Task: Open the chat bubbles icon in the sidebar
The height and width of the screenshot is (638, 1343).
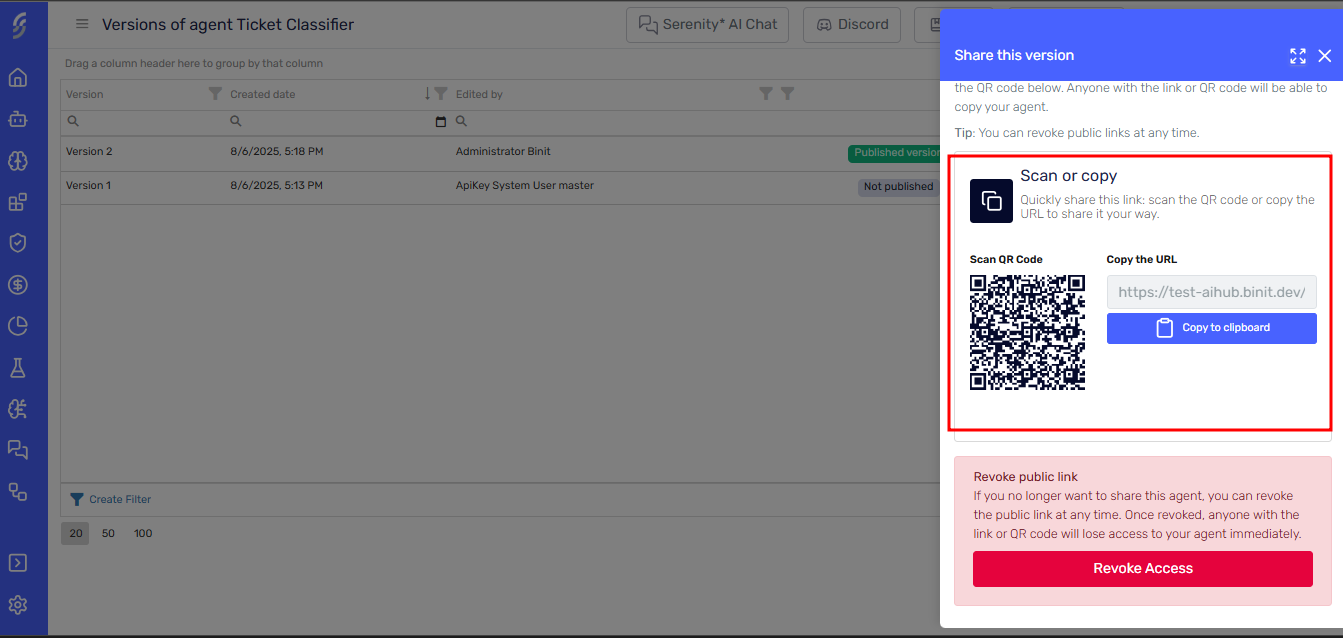Action: pyautogui.click(x=18, y=449)
